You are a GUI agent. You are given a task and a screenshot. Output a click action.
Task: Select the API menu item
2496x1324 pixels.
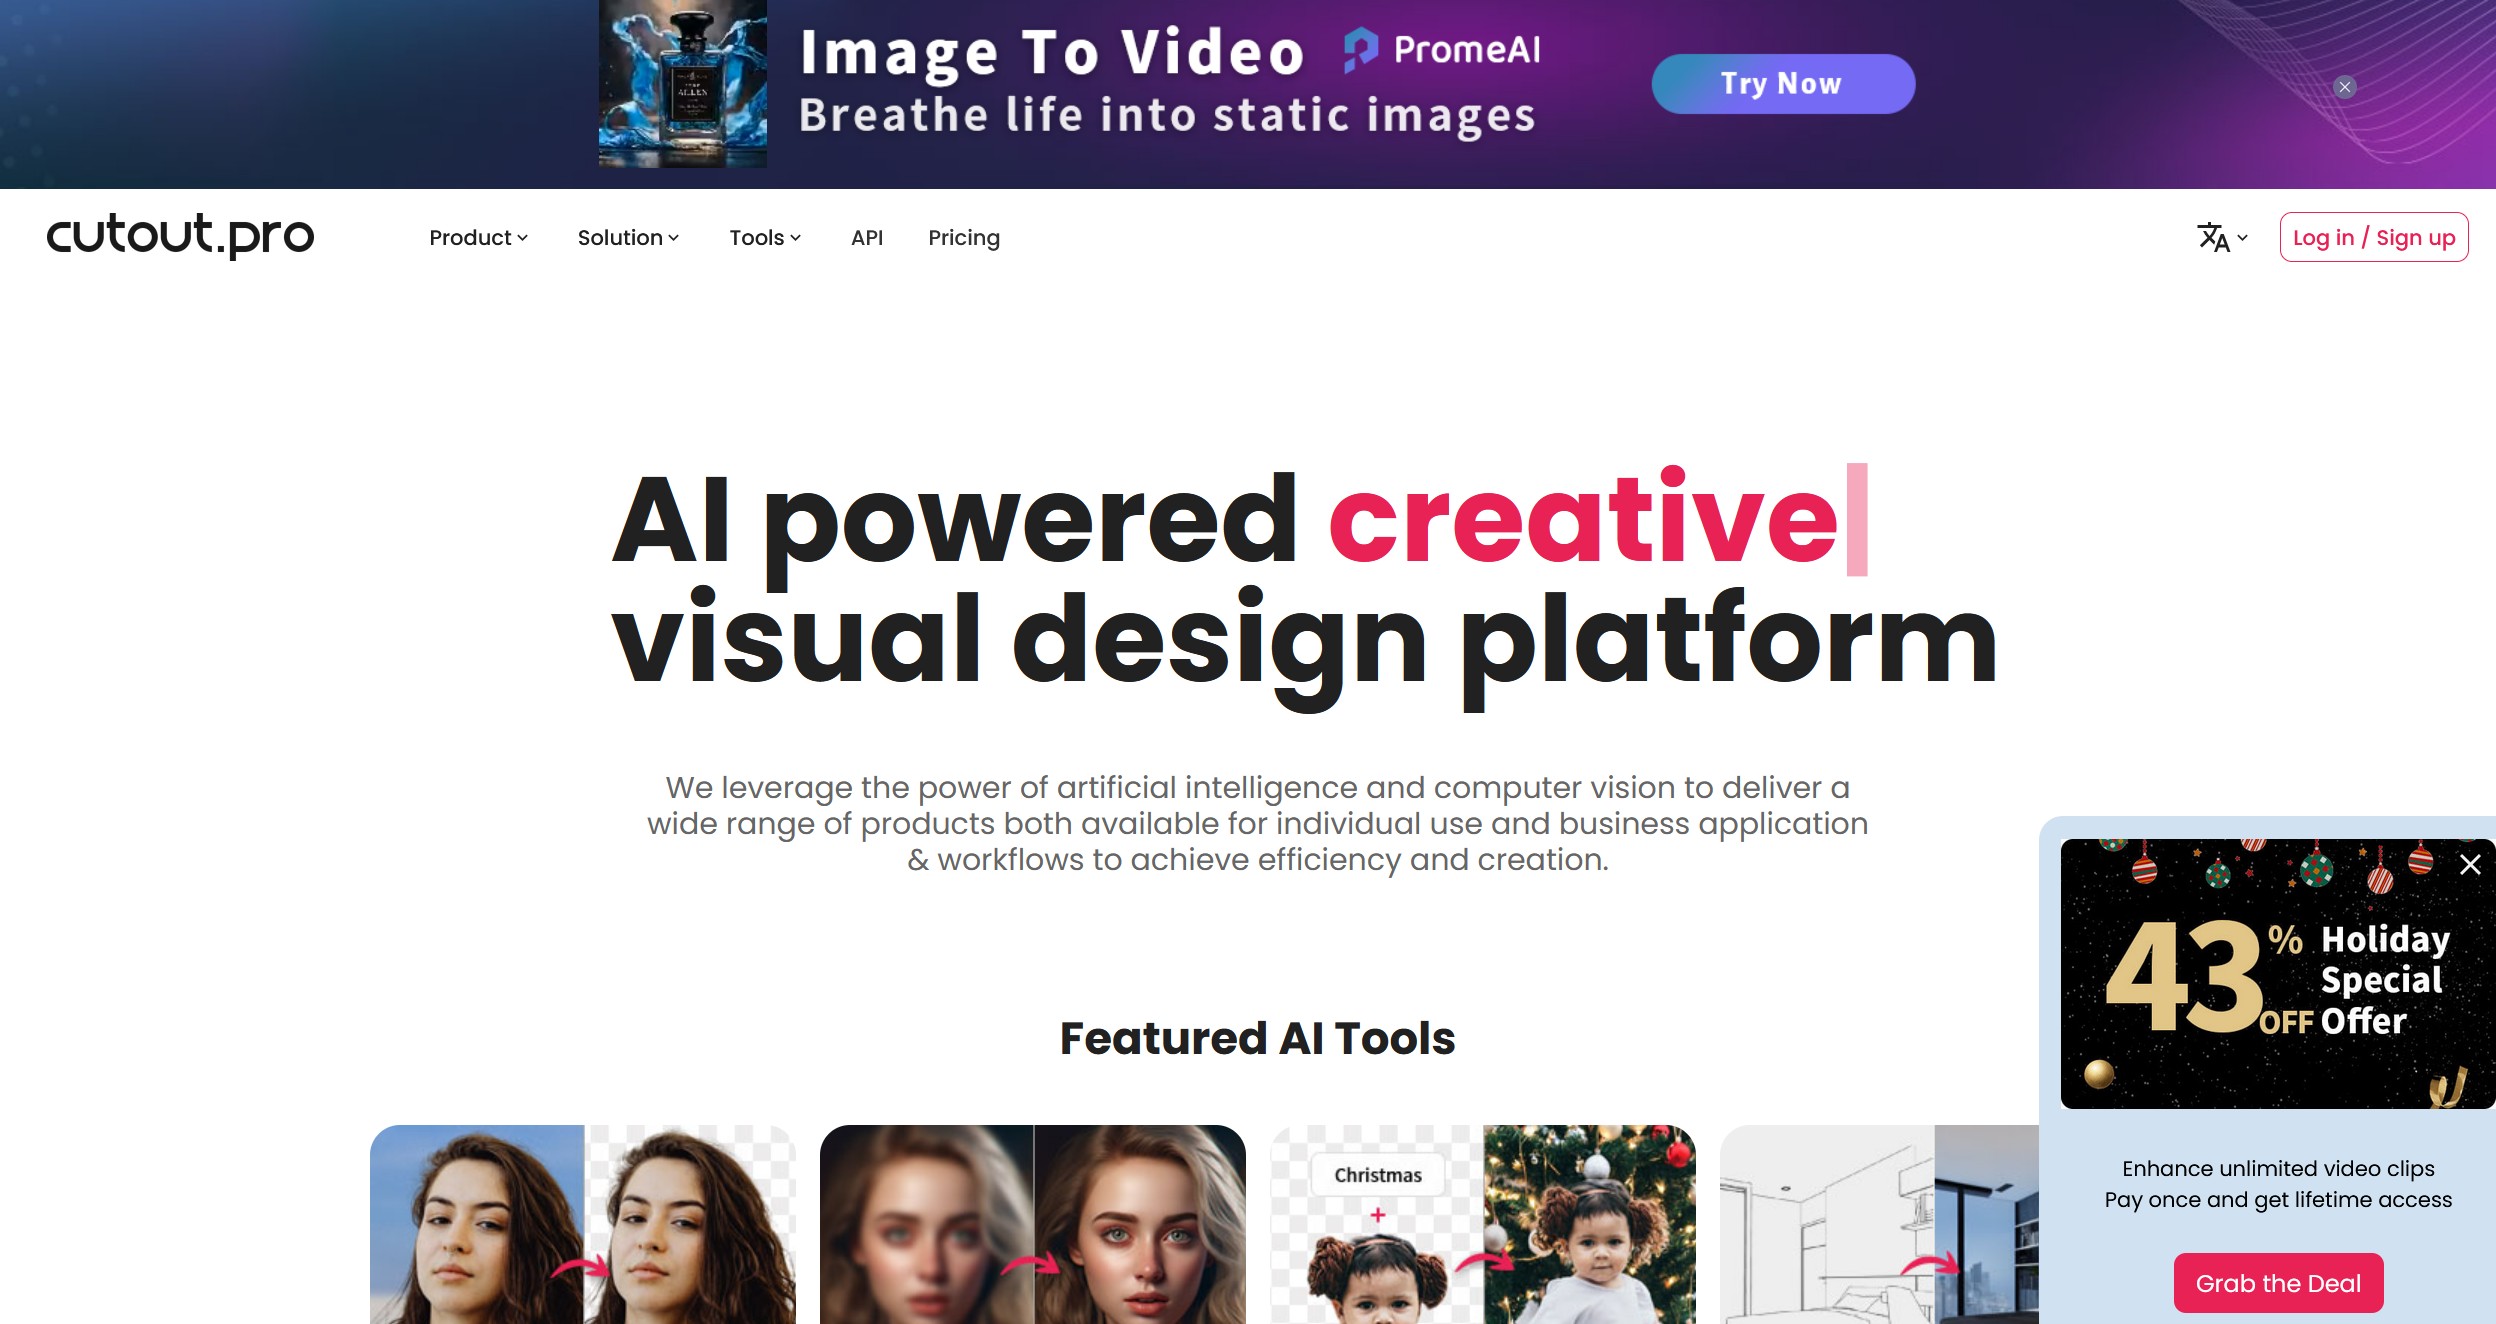click(x=867, y=236)
